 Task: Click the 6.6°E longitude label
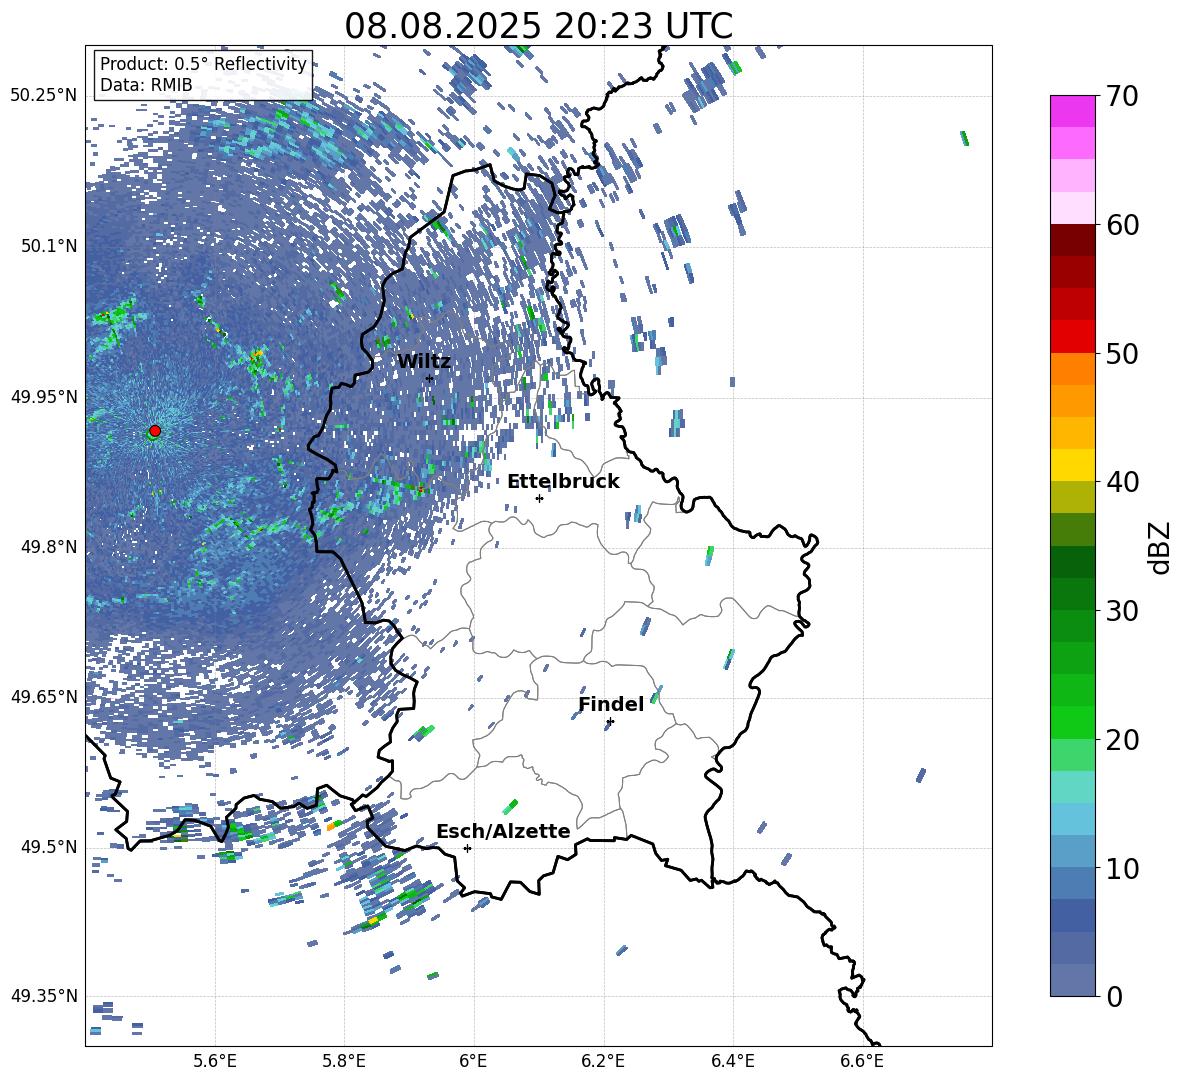862,1061
